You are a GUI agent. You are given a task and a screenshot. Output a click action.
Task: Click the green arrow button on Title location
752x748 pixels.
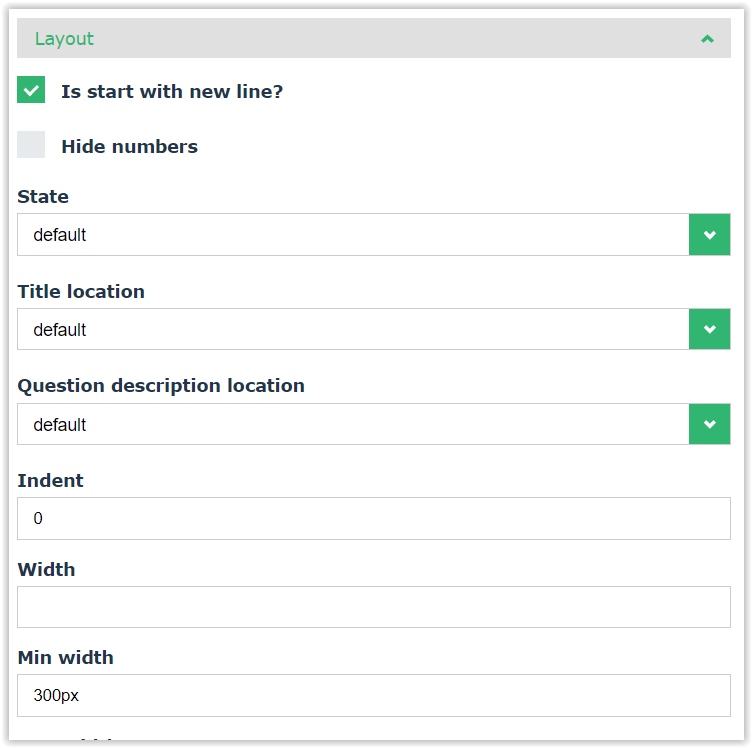point(709,329)
